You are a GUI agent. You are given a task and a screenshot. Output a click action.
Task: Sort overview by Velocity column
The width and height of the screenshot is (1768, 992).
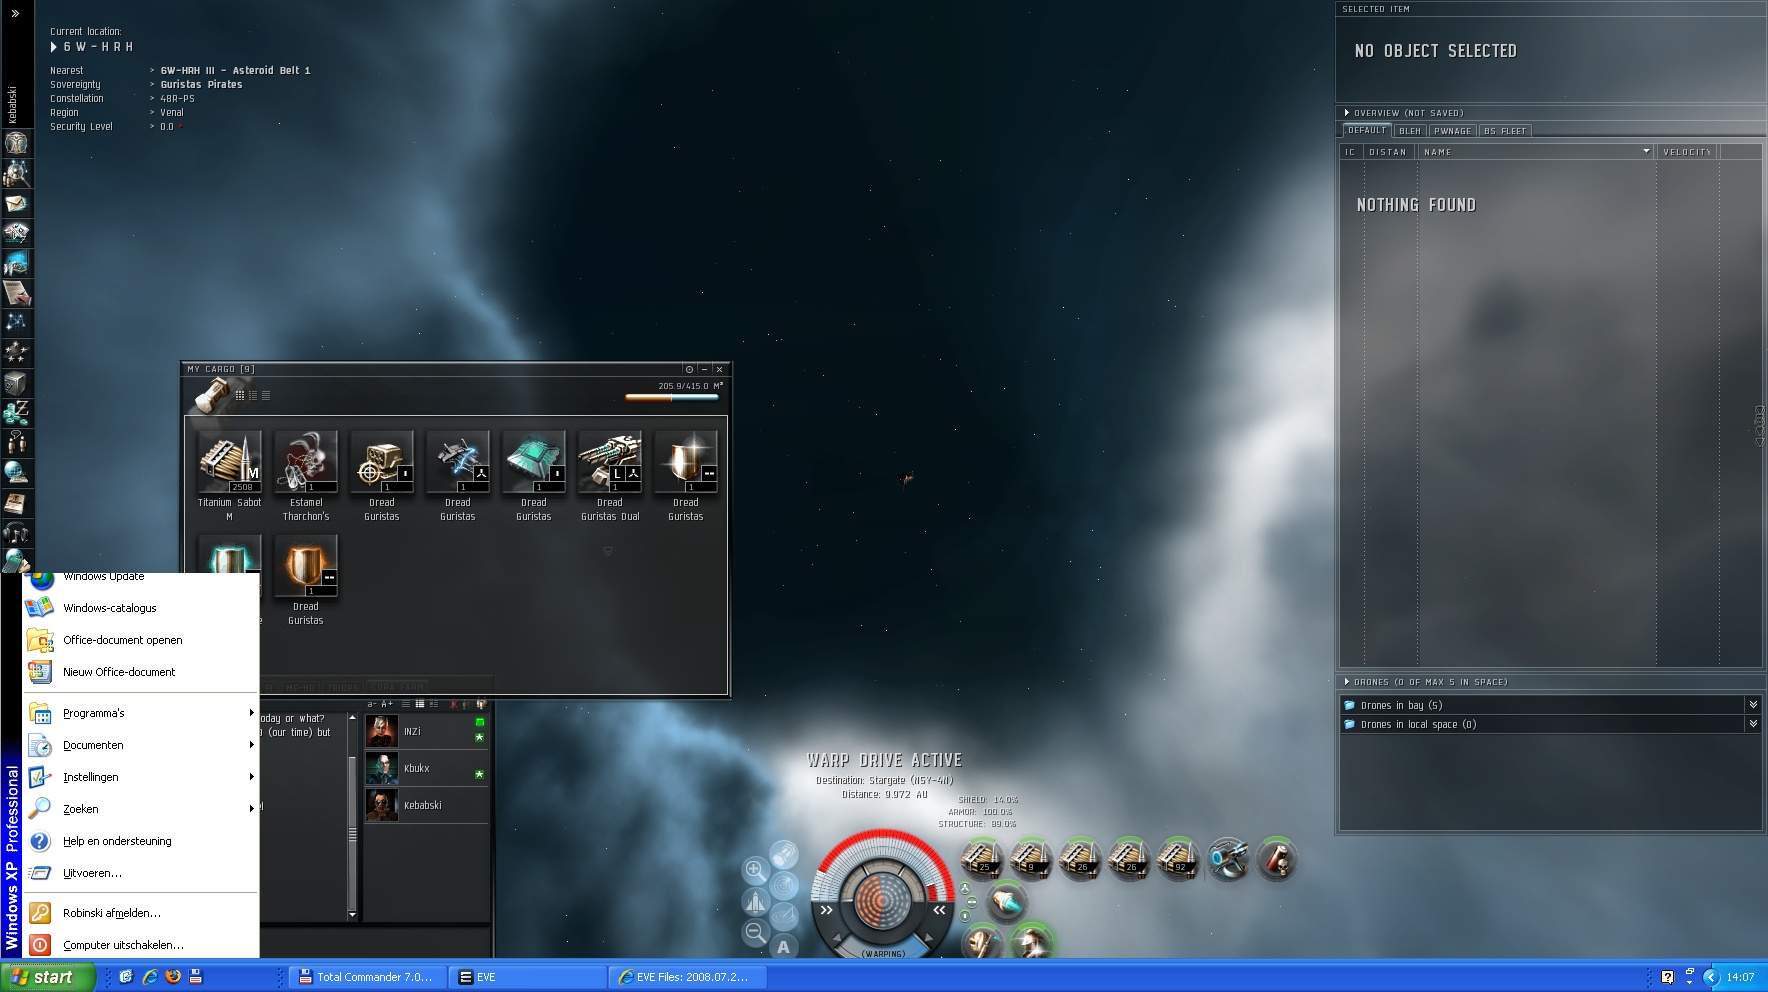pyautogui.click(x=1687, y=152)
